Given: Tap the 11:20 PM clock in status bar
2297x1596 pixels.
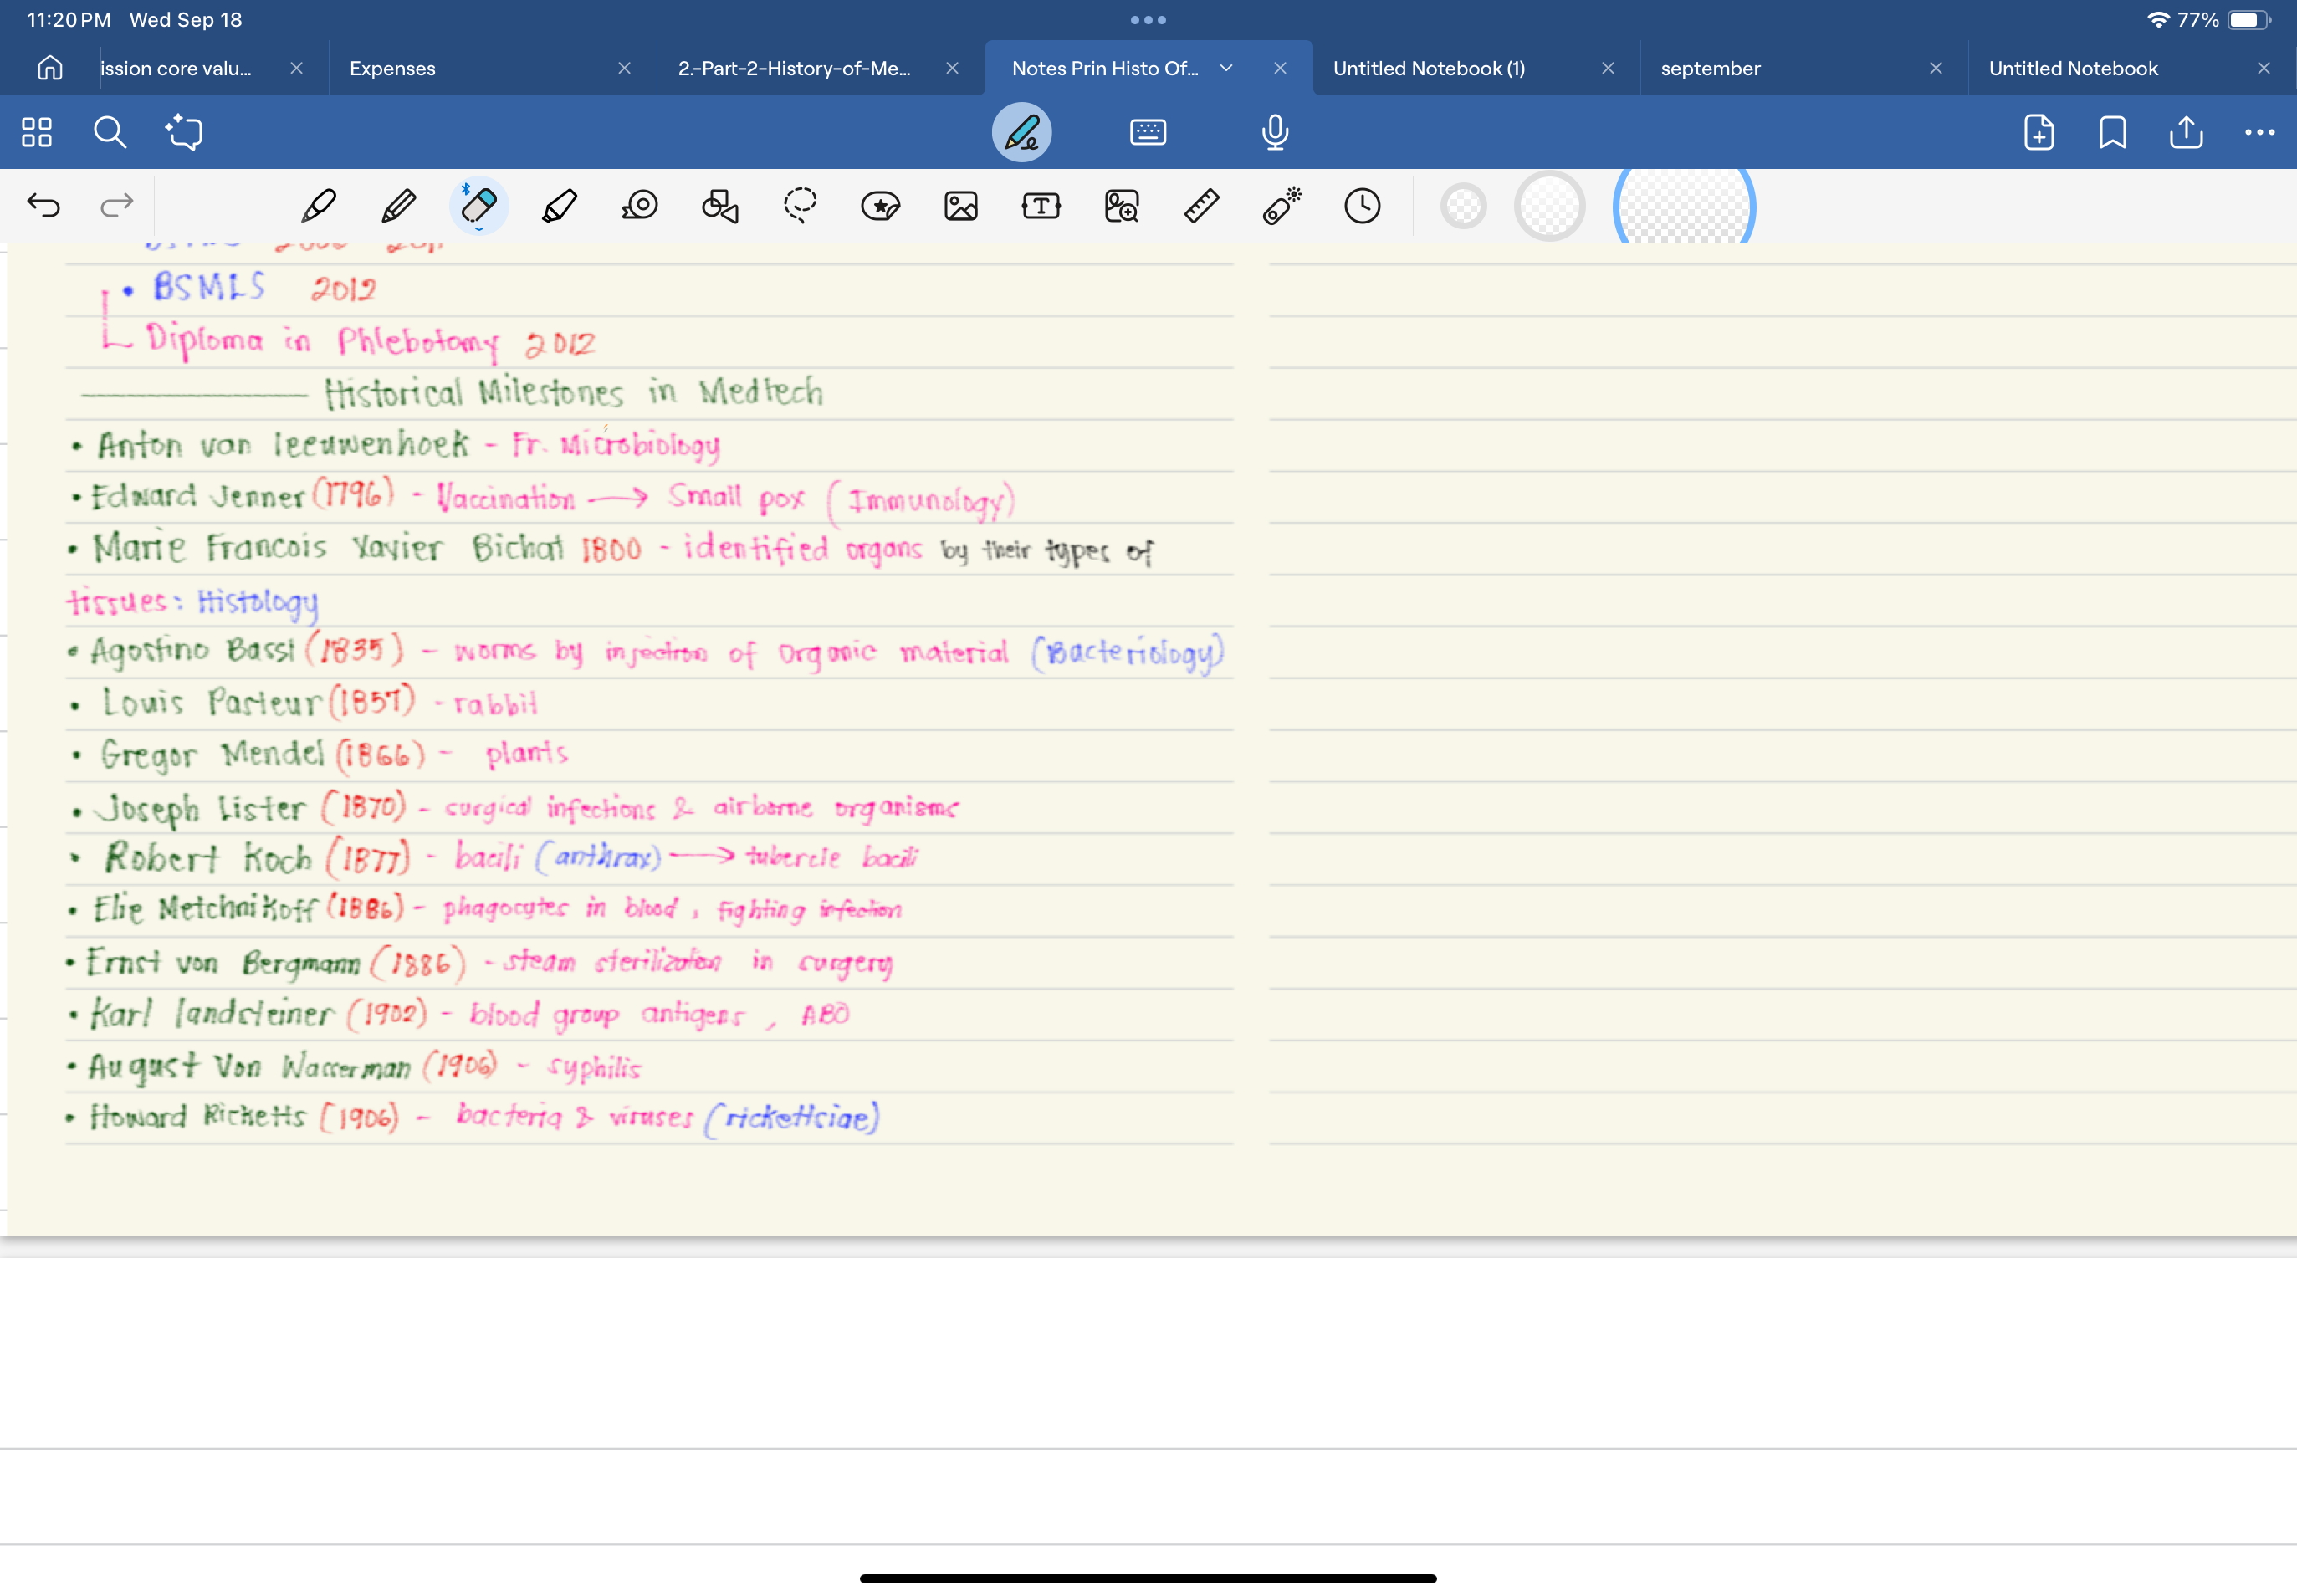Looking at the screenshot, I should tap(68, 20).
